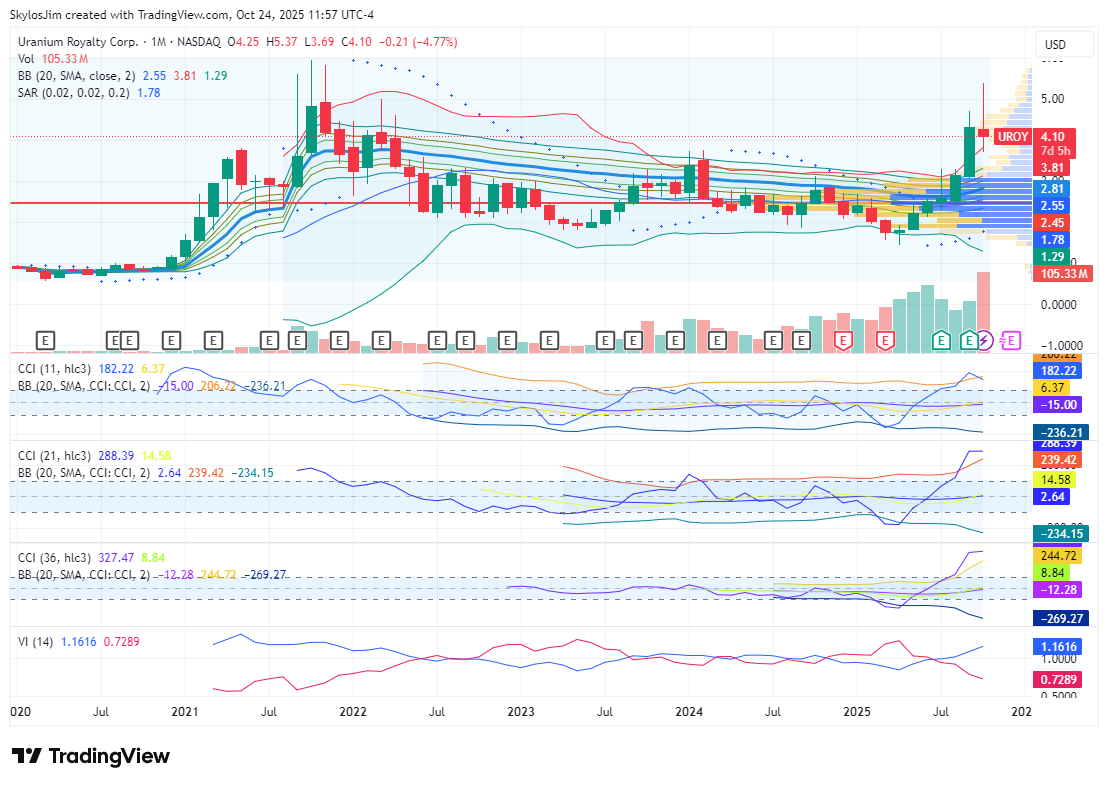This screenshot has height=786, width=1108.
Task: Click the blue 2.55 price-scale label
Action: pos(1051,206)
